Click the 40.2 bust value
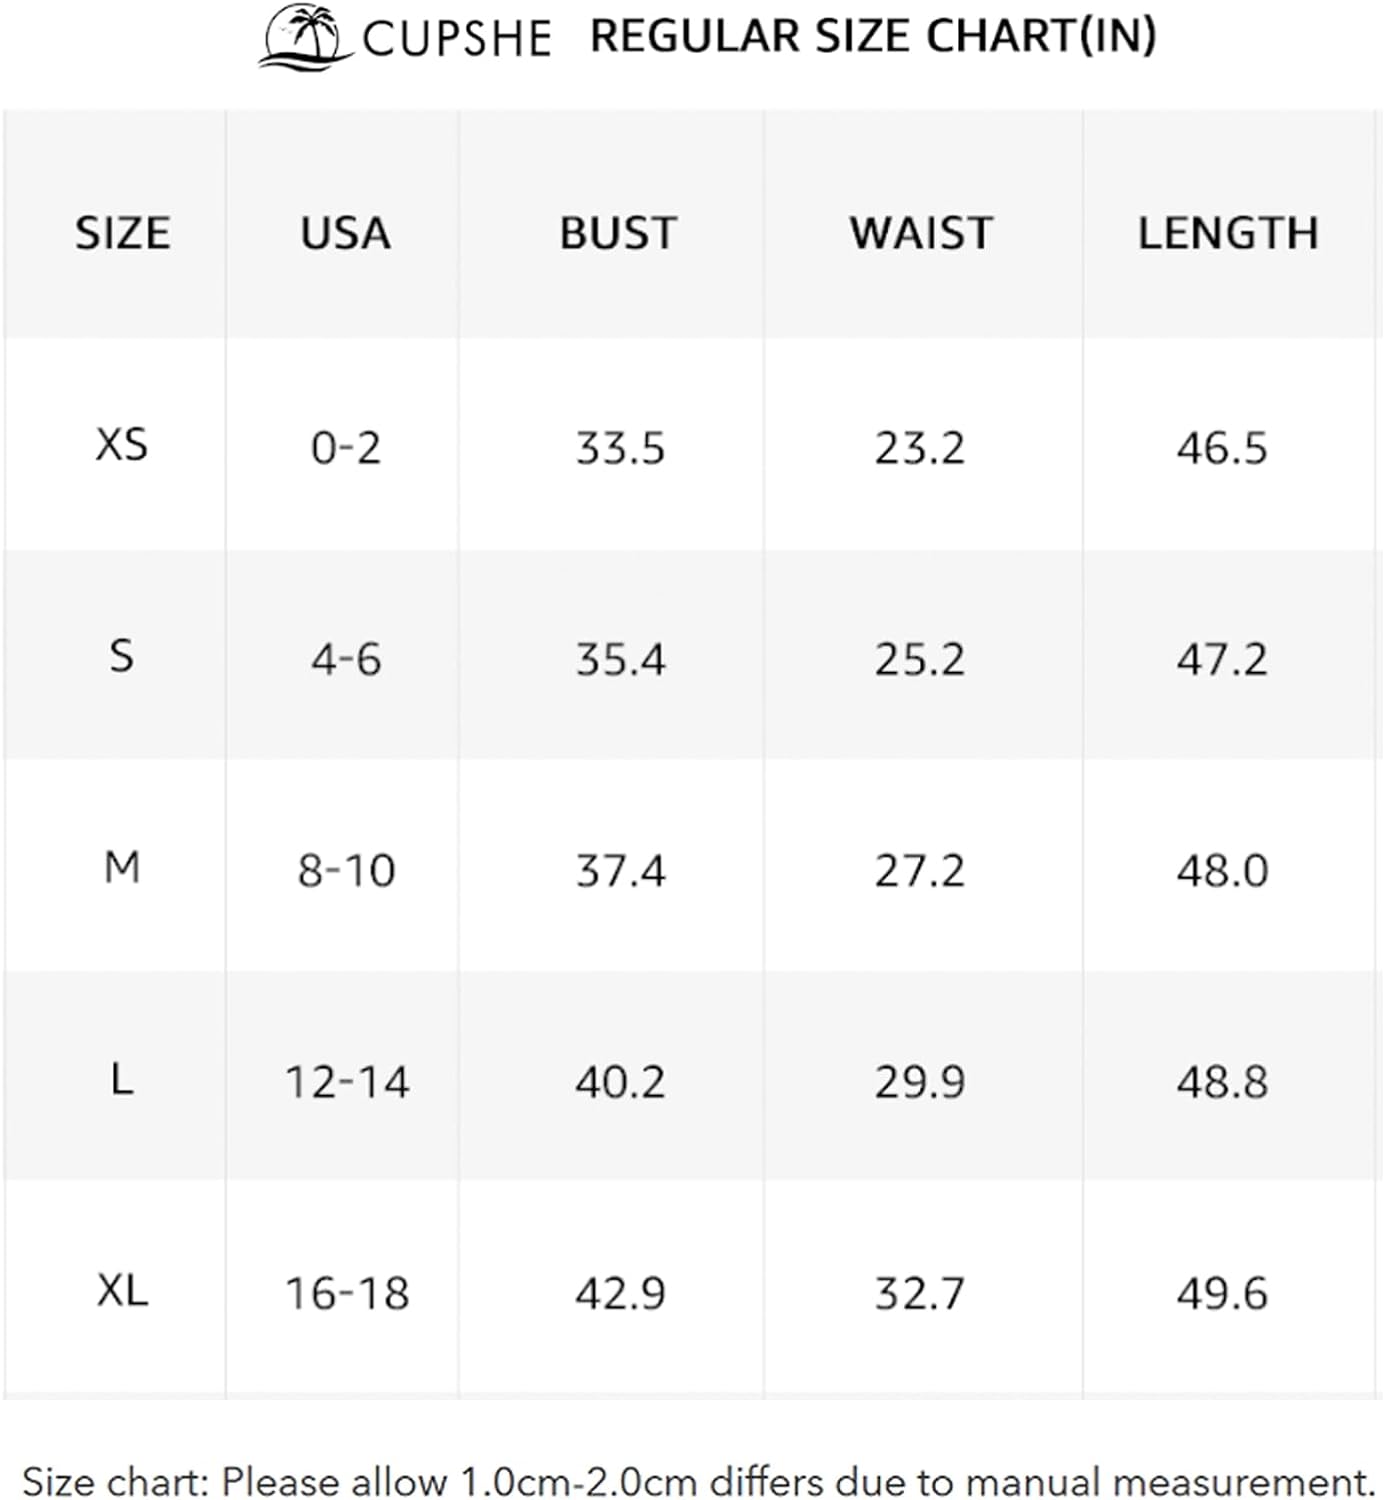Screen dimensions: 1385x1500 pos(620,1082)
